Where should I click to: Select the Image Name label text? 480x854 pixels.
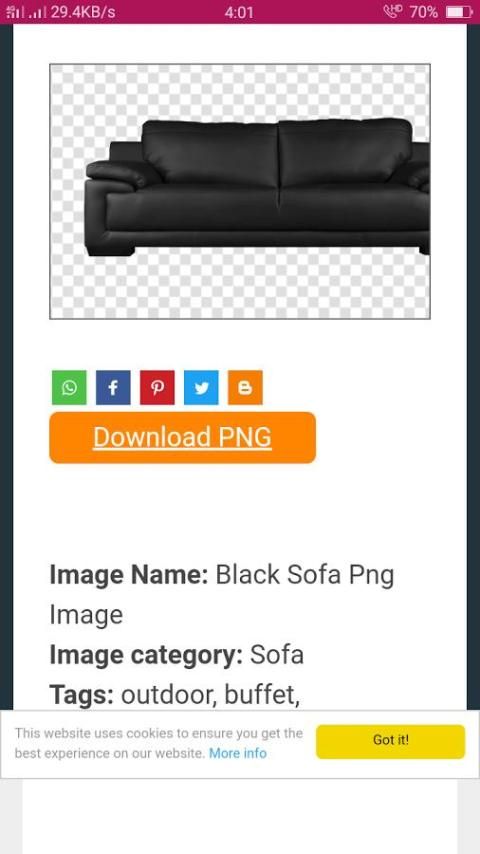(x=129, y=575)
